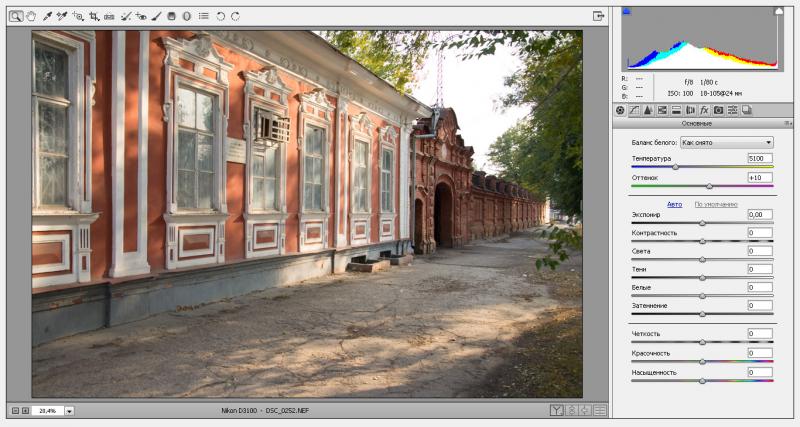Image resolution: width=800 pixels, height=427 pixels.
Task: Choose the Spot Removal tool
Action: click(x=126, y=16)
